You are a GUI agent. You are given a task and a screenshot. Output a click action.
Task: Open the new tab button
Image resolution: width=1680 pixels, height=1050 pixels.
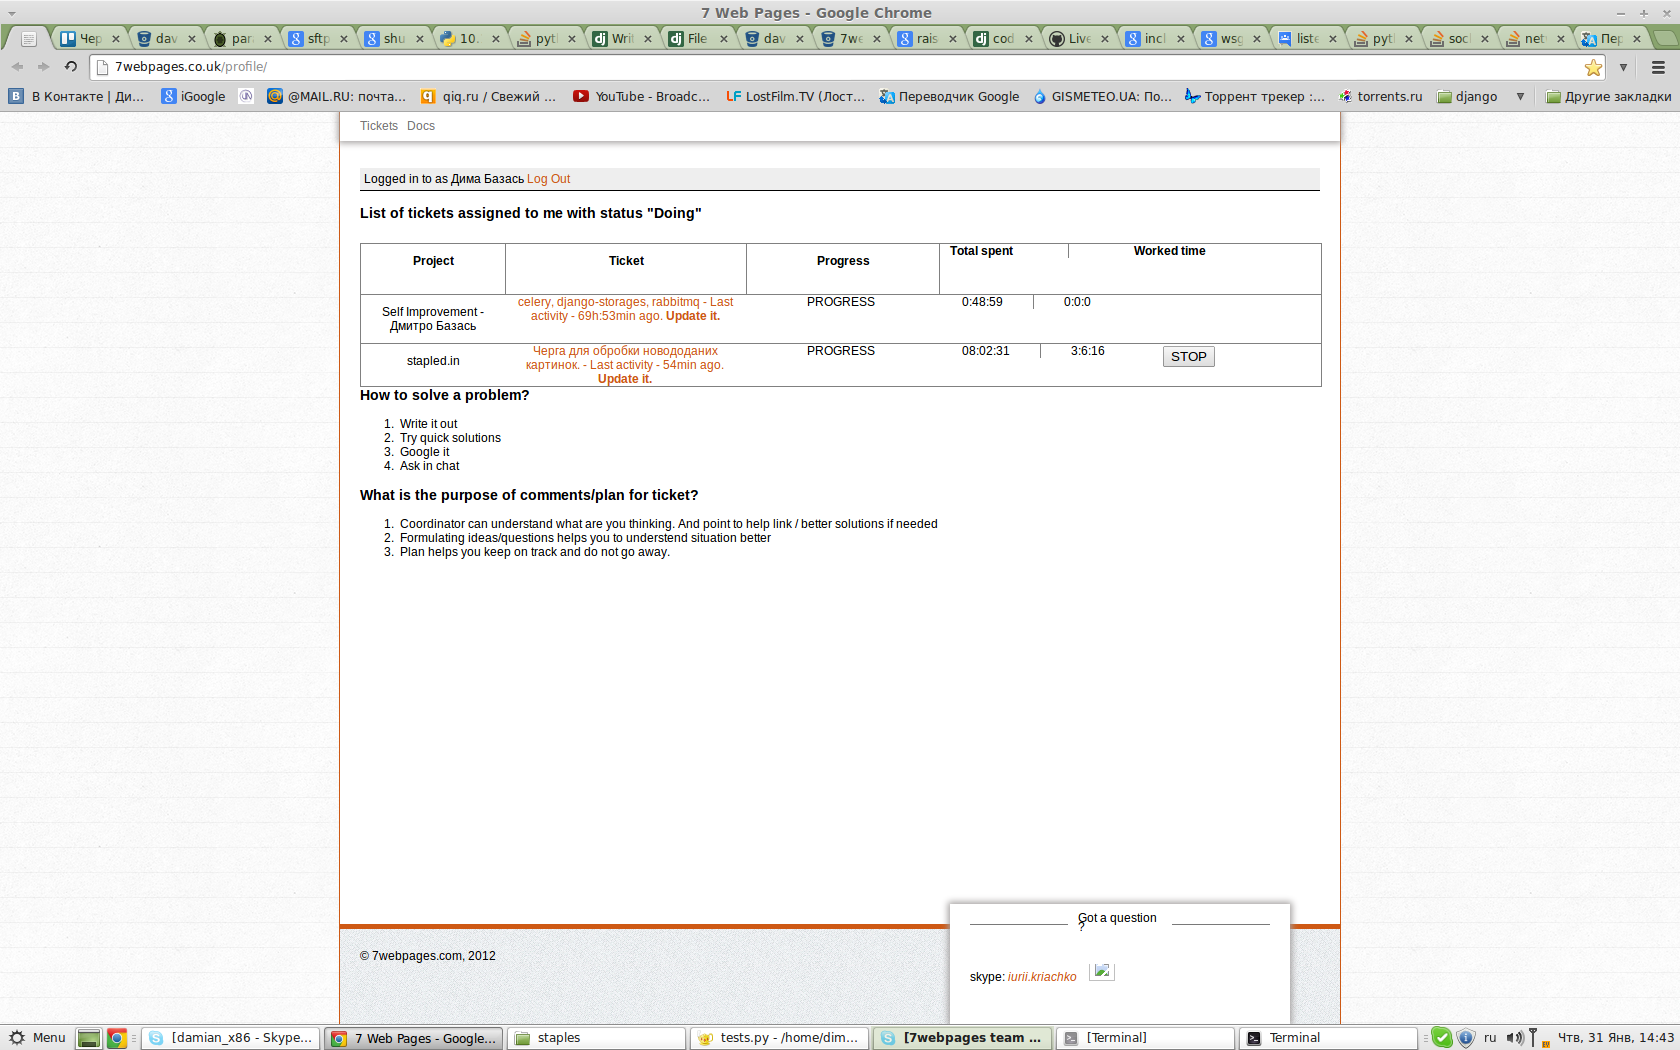coord(1666,39)
